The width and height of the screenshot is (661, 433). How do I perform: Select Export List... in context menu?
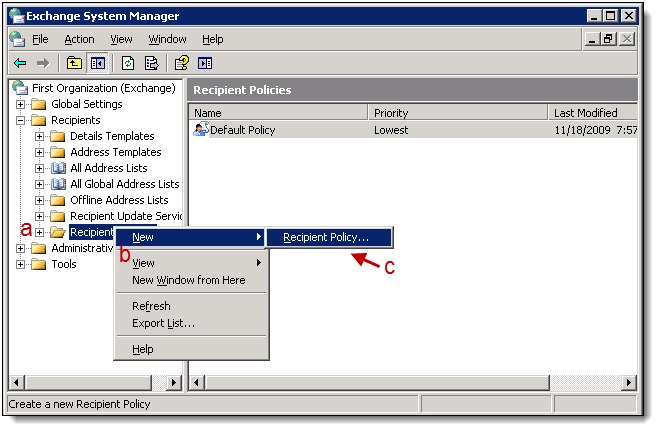[x=191, y=323]
